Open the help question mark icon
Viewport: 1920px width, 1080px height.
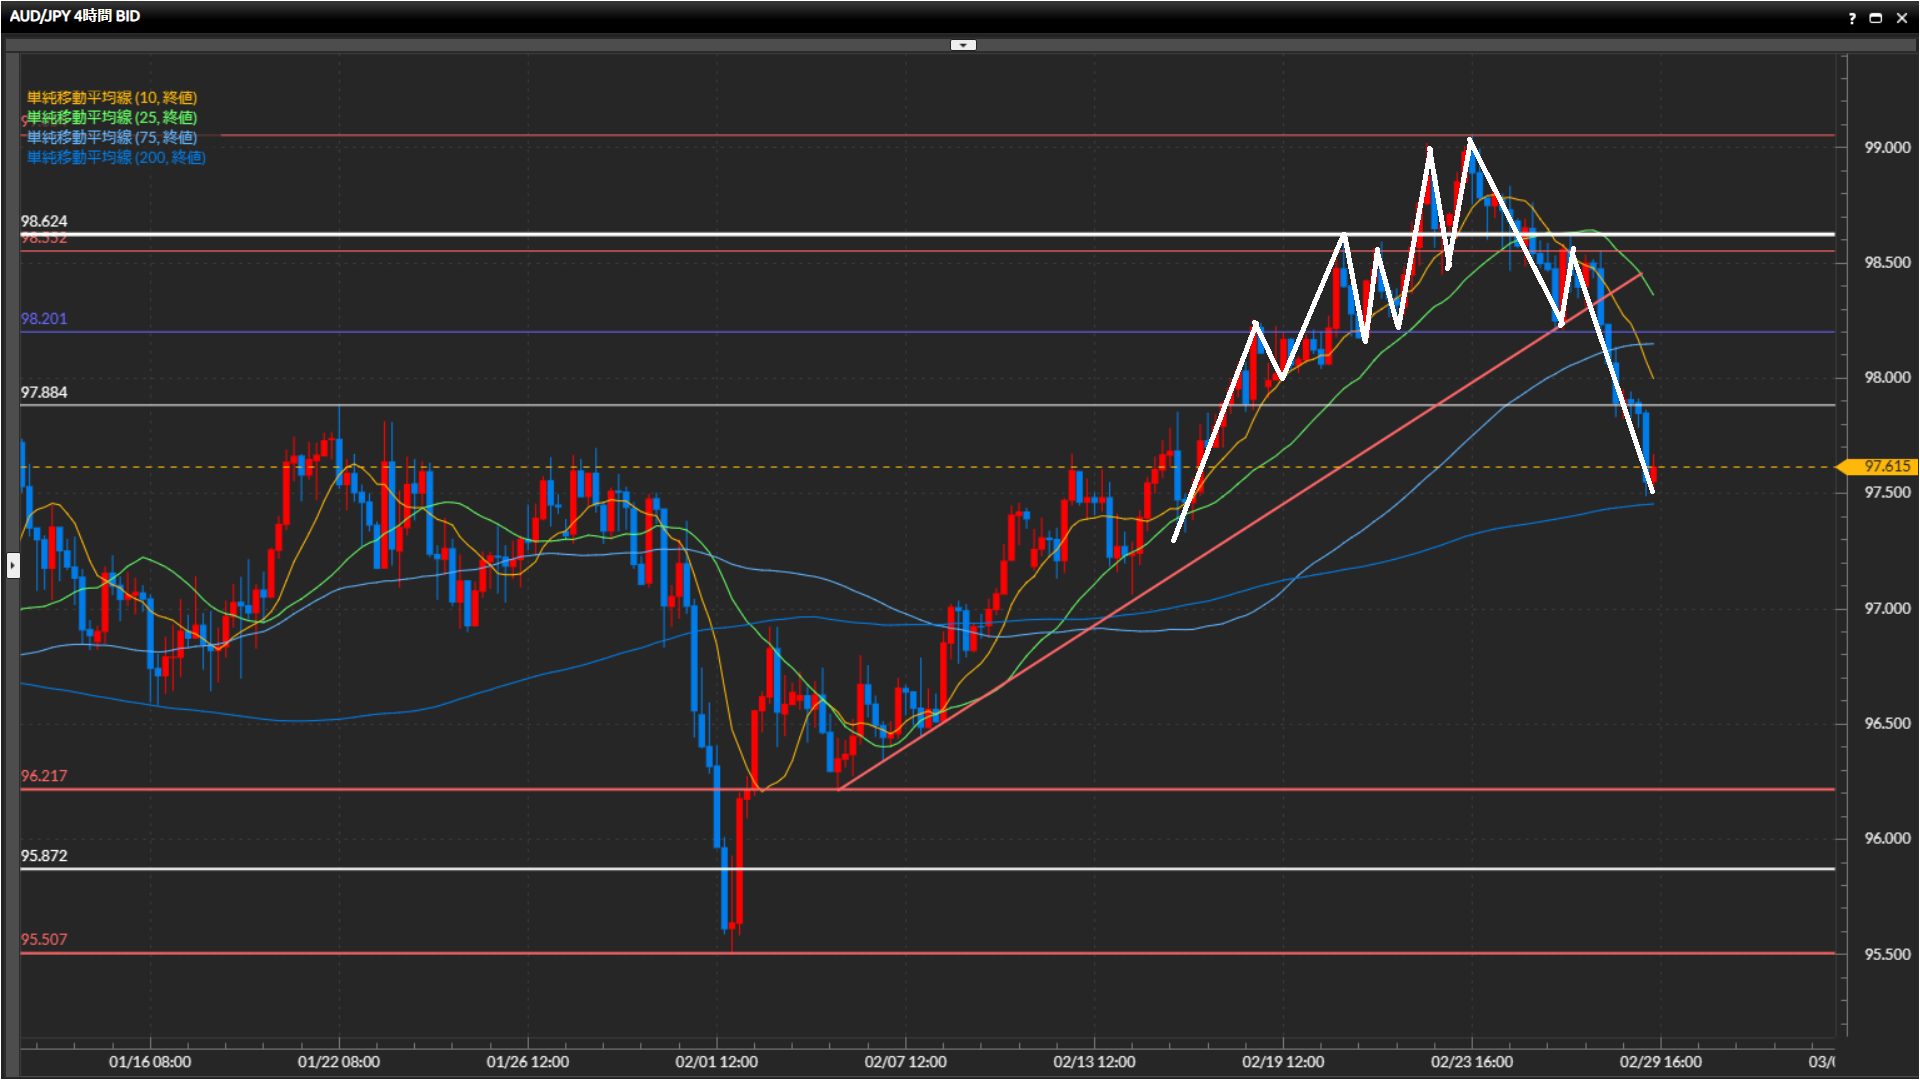(1852, 18)
